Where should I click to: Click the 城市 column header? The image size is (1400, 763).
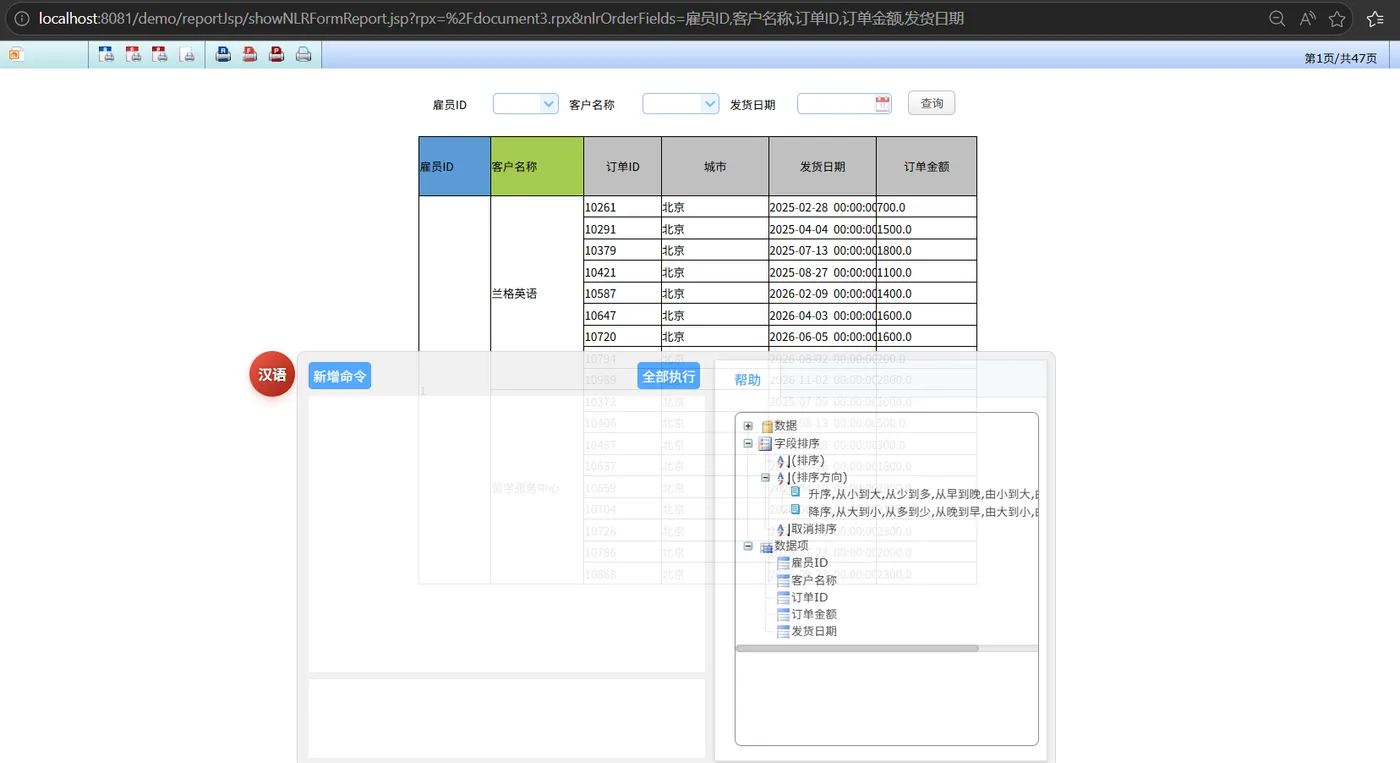click(715, 166)
